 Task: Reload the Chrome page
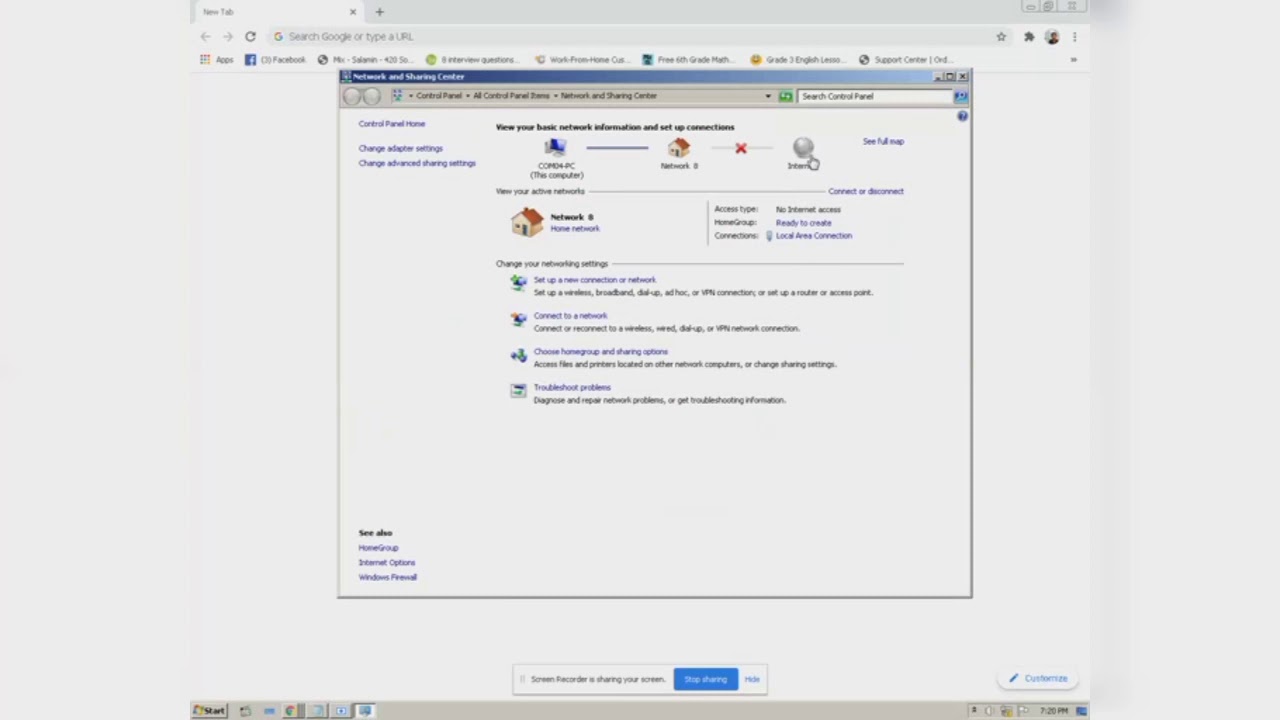click(x=250, y=36)
